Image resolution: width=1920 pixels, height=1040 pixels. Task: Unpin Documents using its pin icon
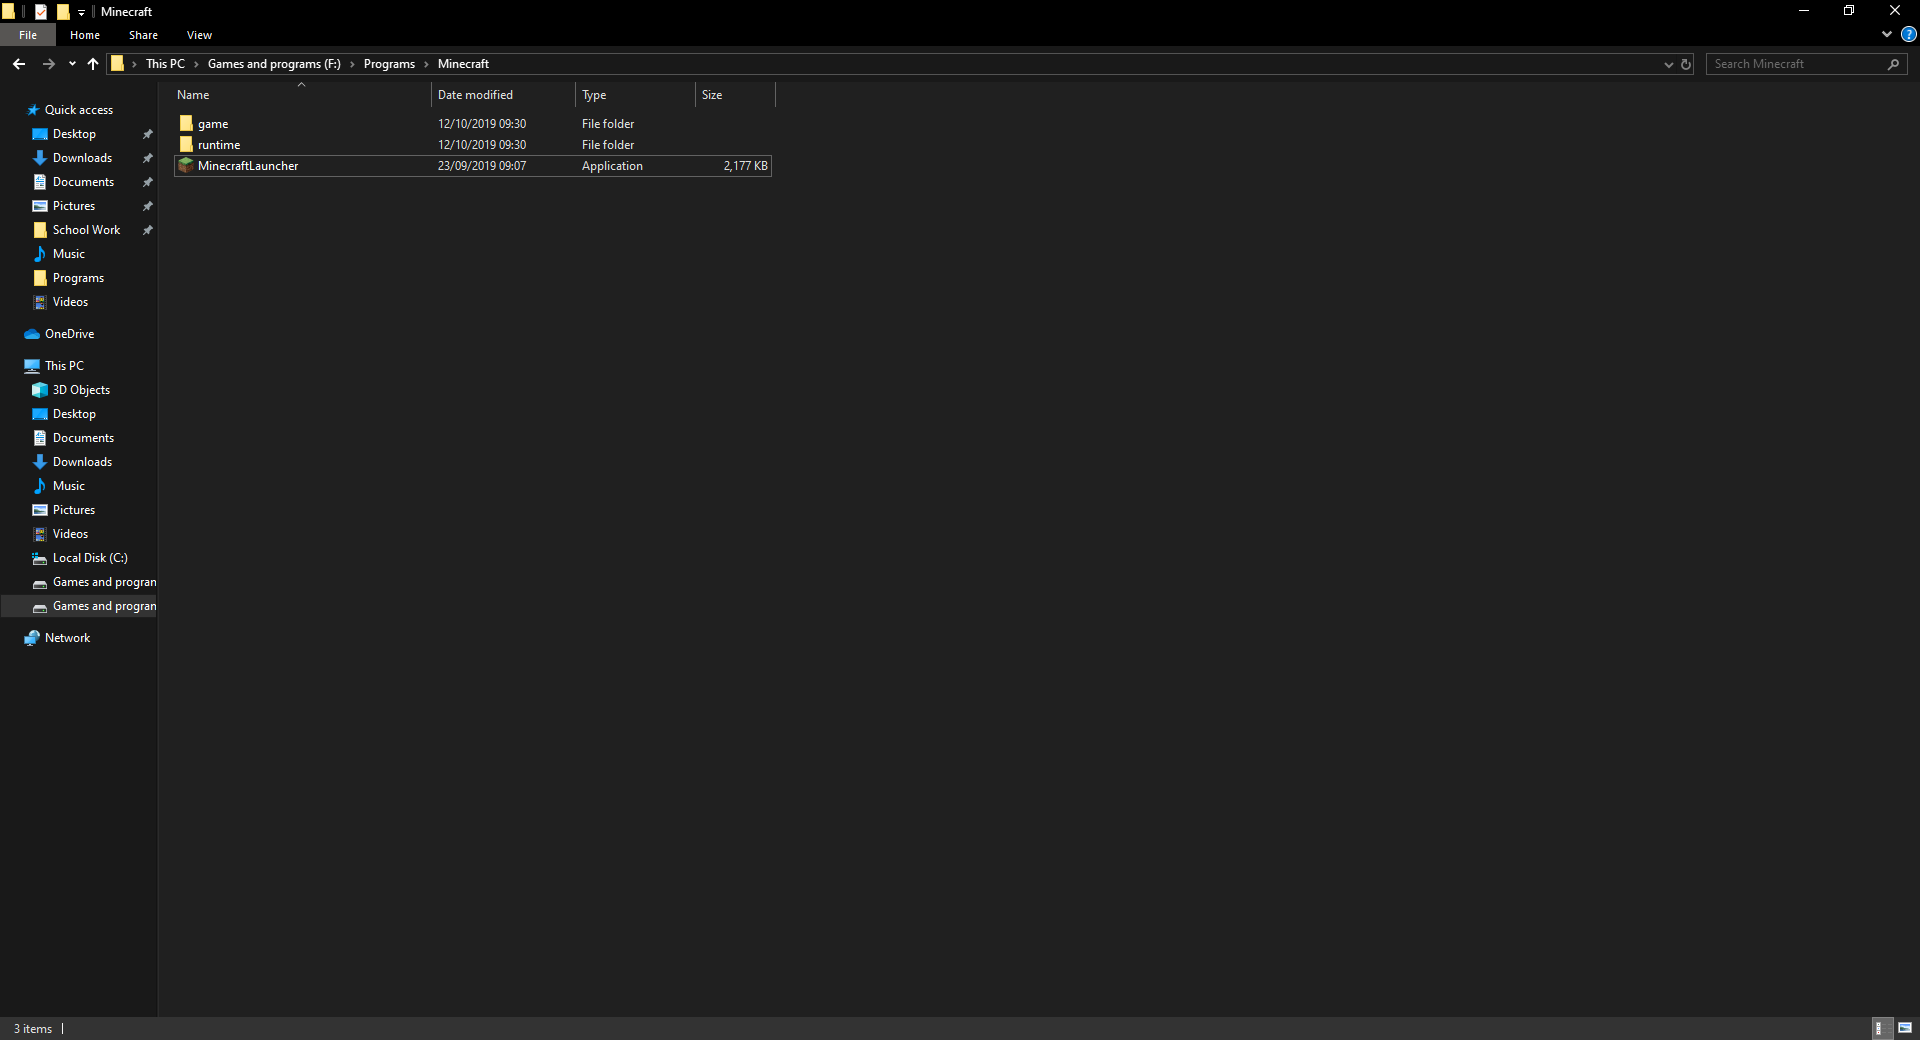click(148, 182)
